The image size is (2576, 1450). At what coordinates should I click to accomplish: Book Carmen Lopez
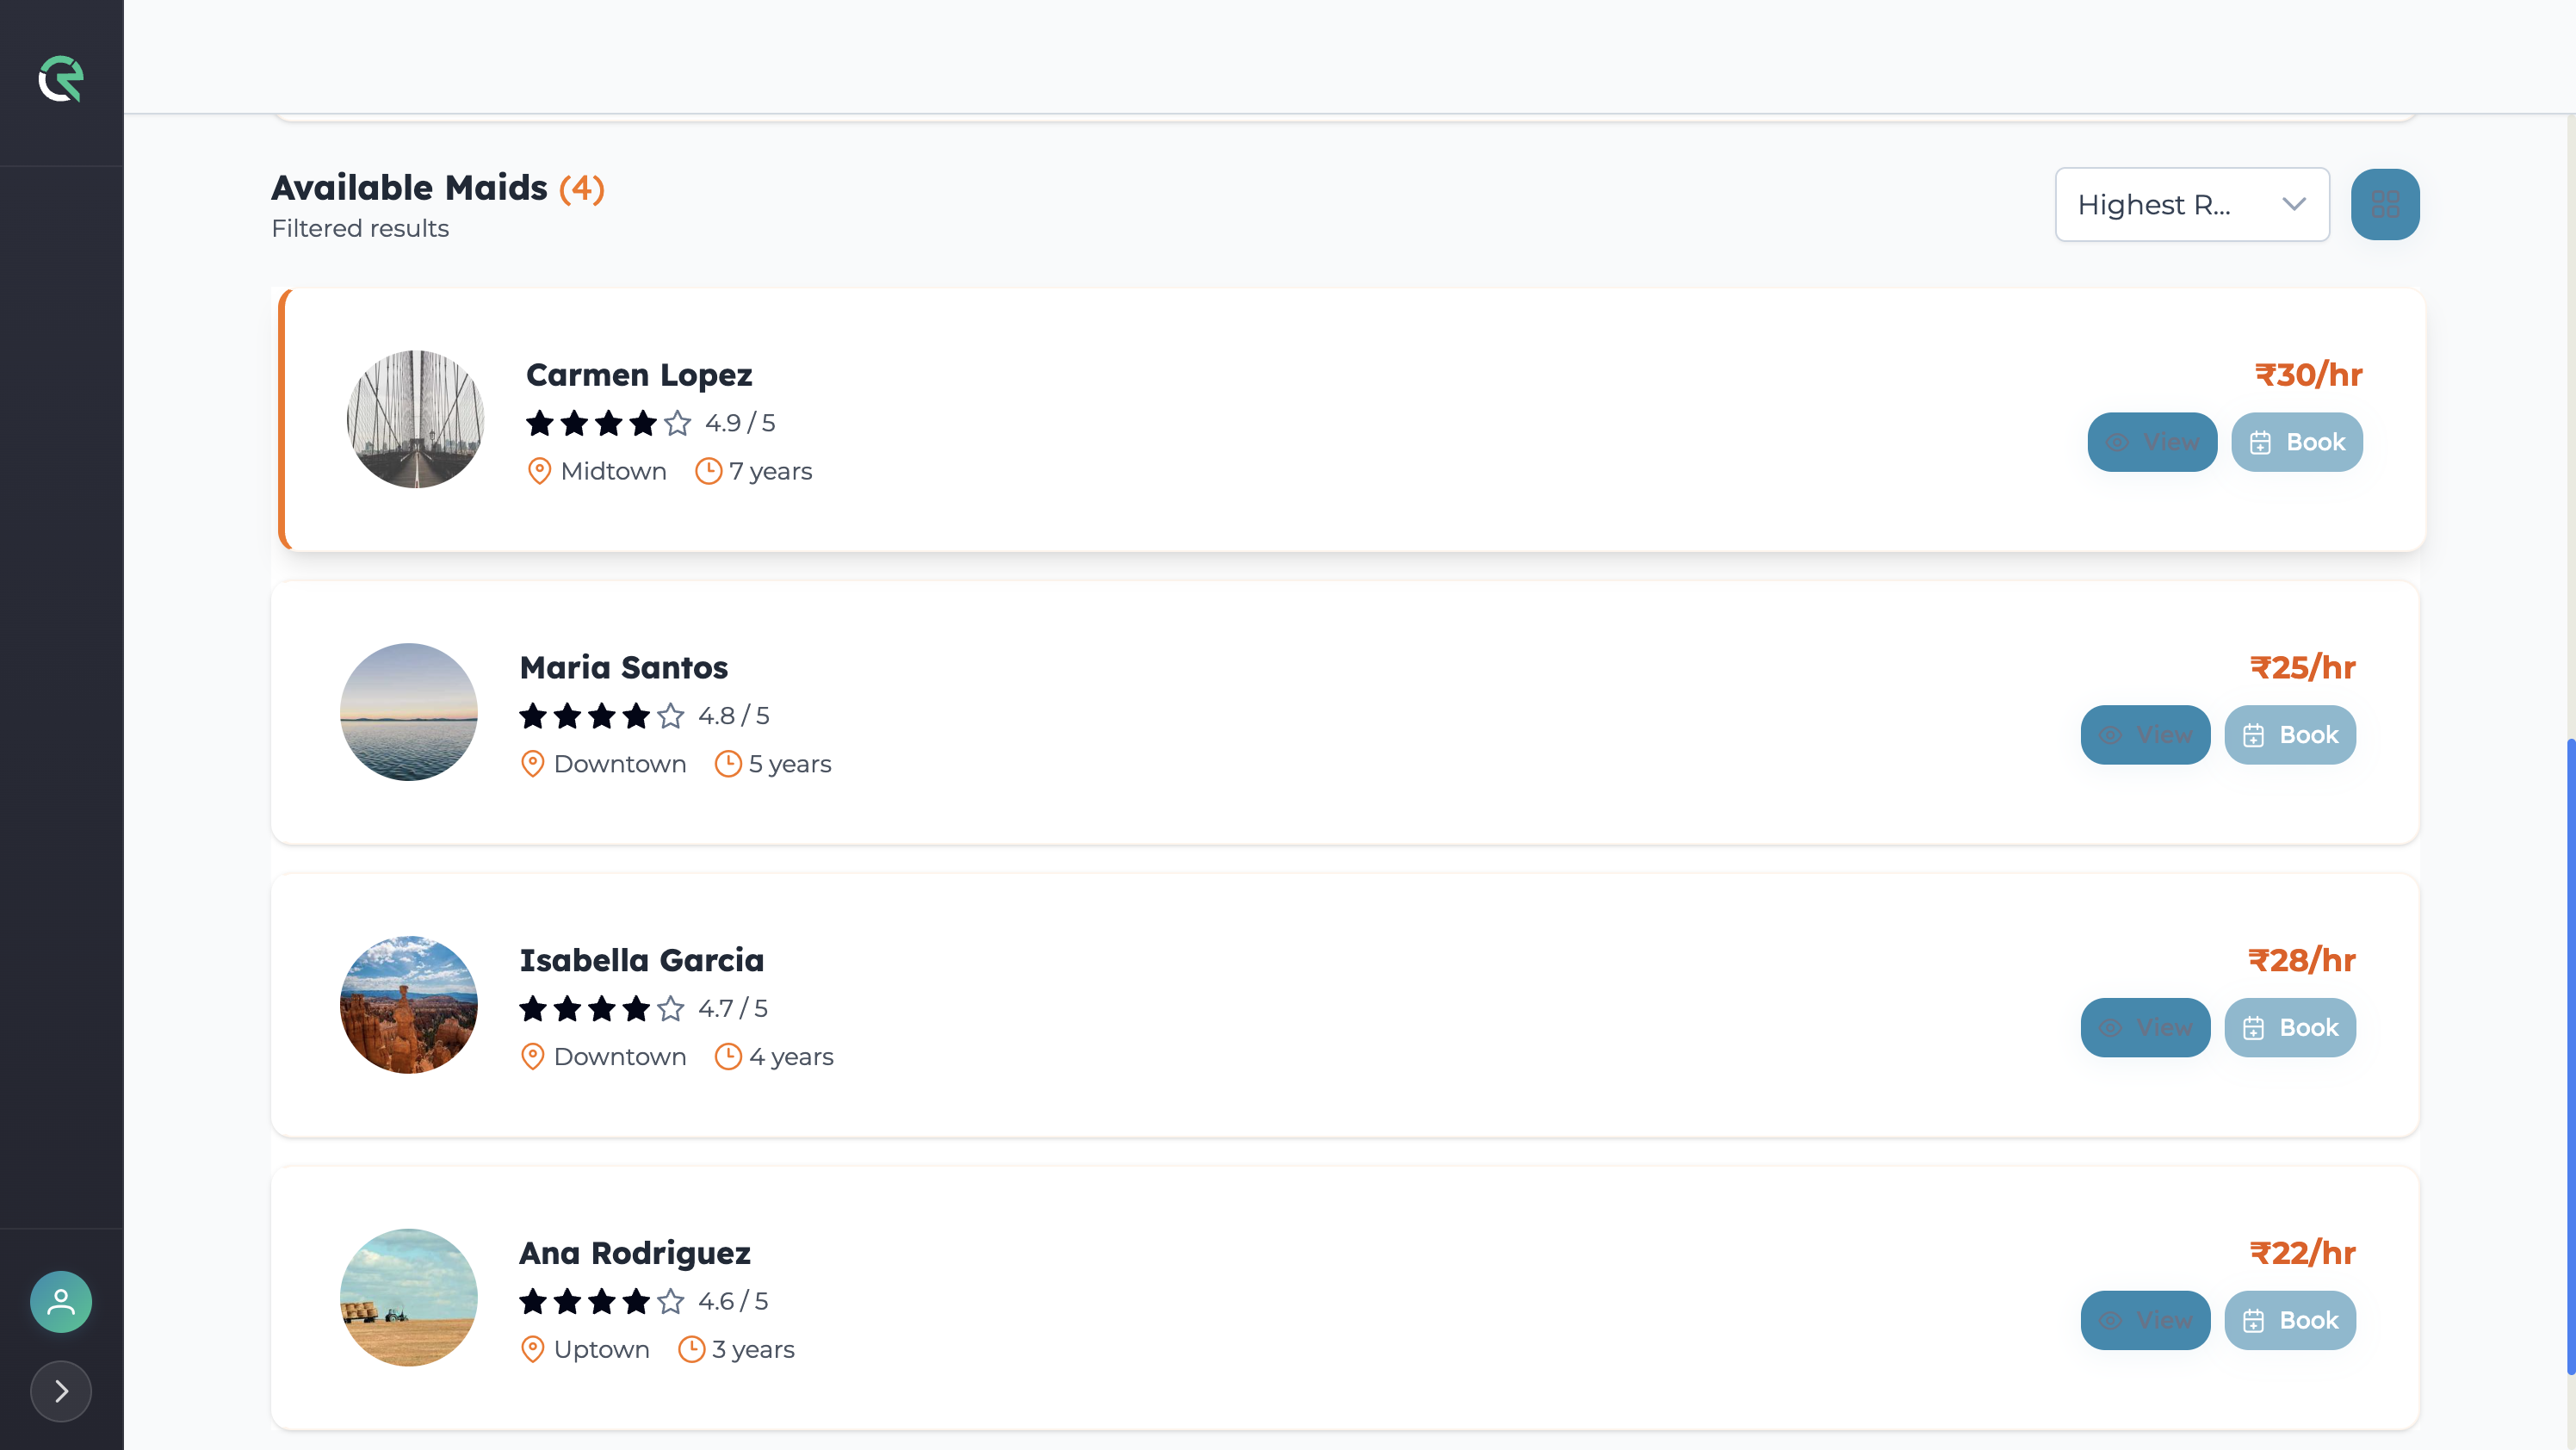2297,442
